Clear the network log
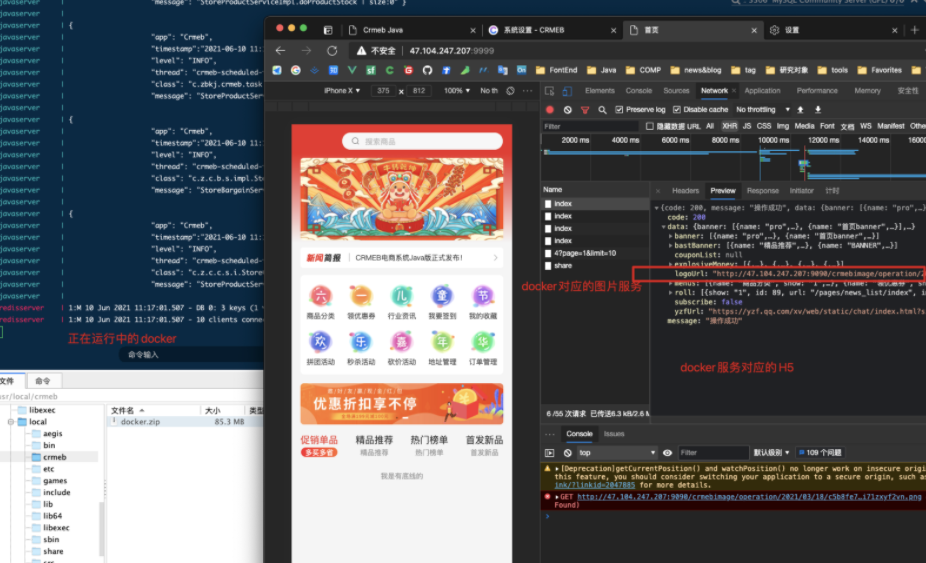This screenshot has height=563, width=926. [x=568, y=110]
